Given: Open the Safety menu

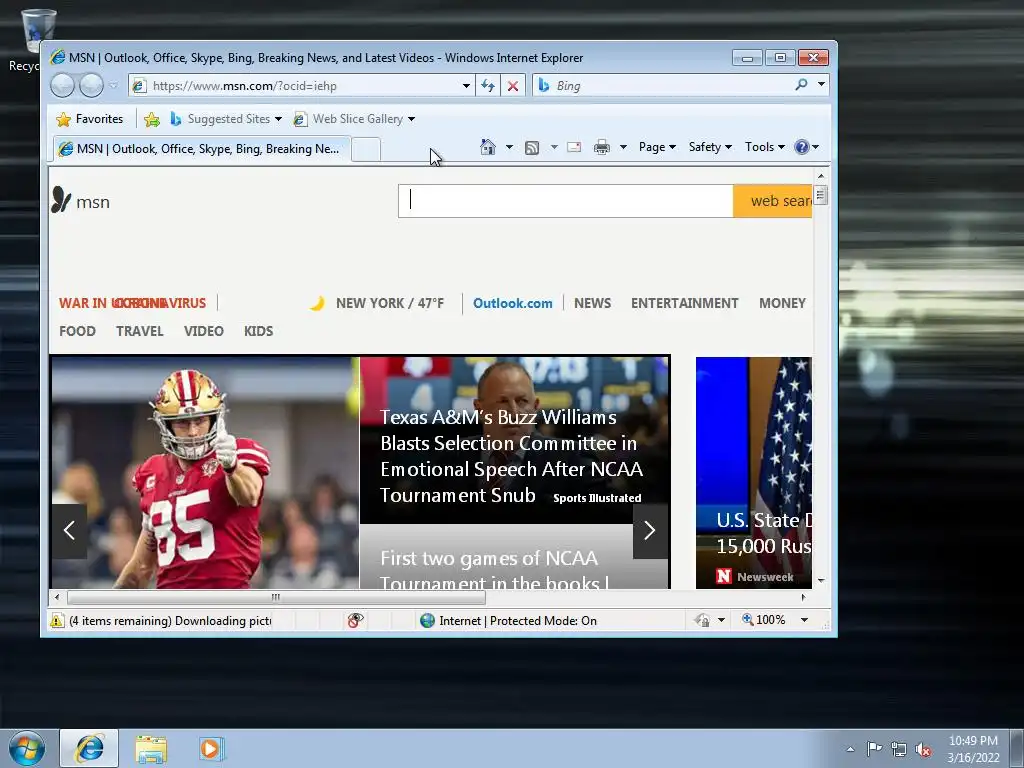Looking at the screenshot, I should [x=710, y=147].
